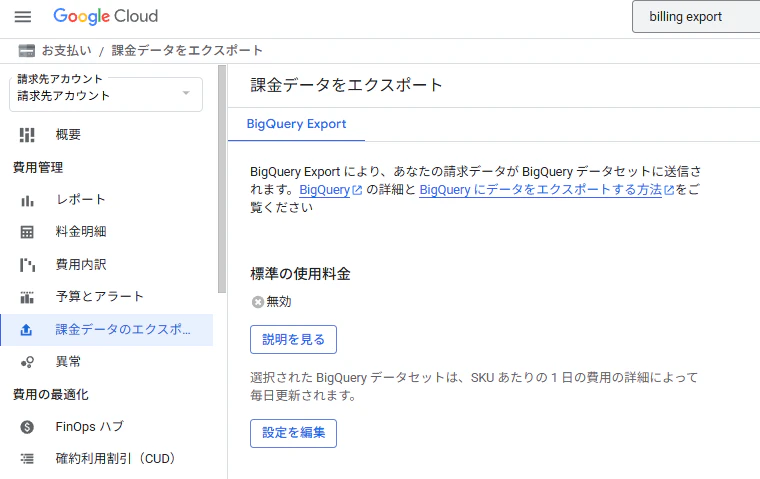Open 確約利用割引（CUD） in the sidebar

pyautogui.click(x=107, y=459)
